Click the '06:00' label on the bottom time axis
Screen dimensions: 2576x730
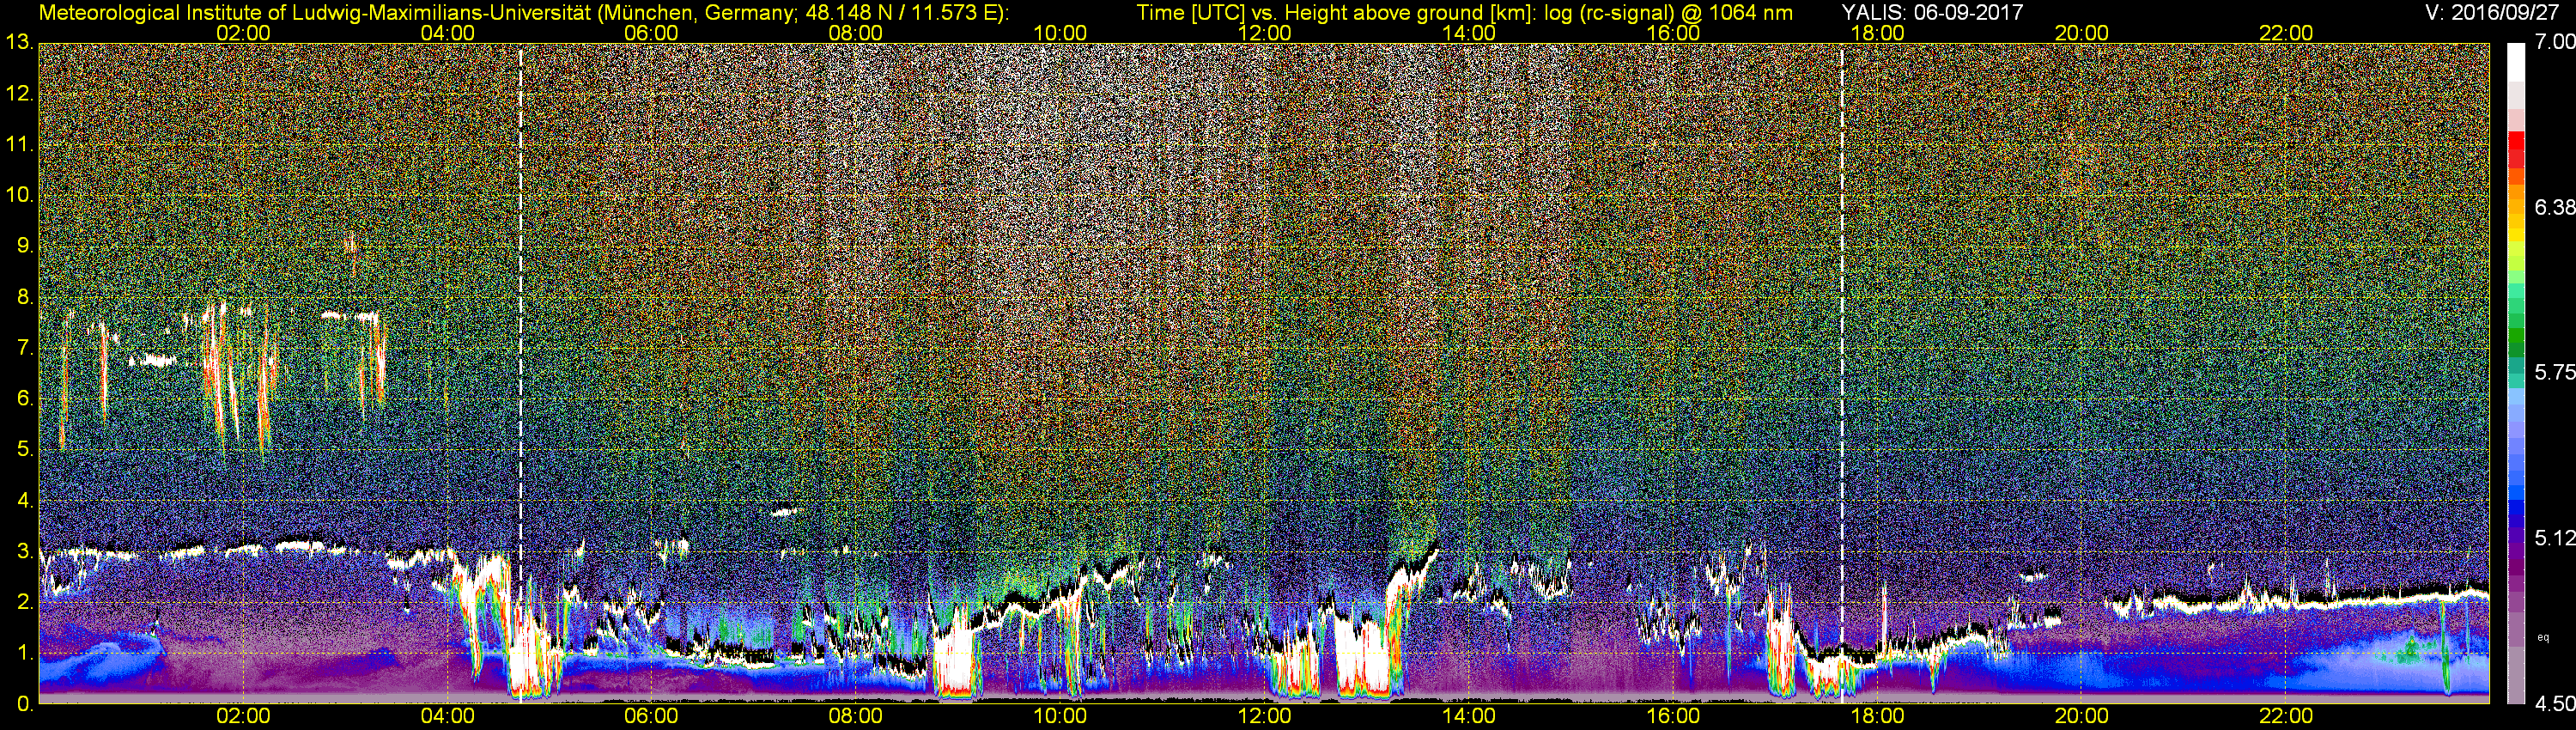click(651, 716)
